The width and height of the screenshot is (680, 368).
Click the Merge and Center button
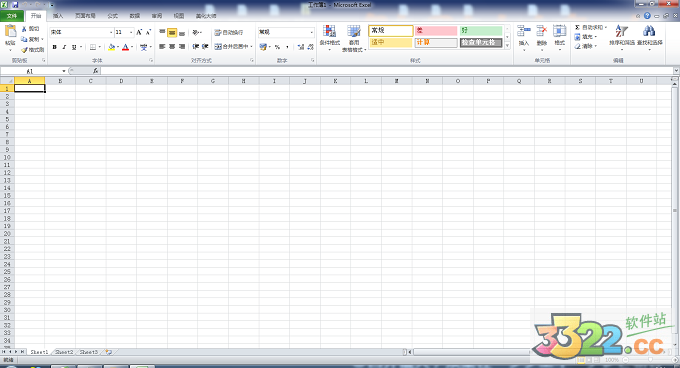[x=233, y=46]
